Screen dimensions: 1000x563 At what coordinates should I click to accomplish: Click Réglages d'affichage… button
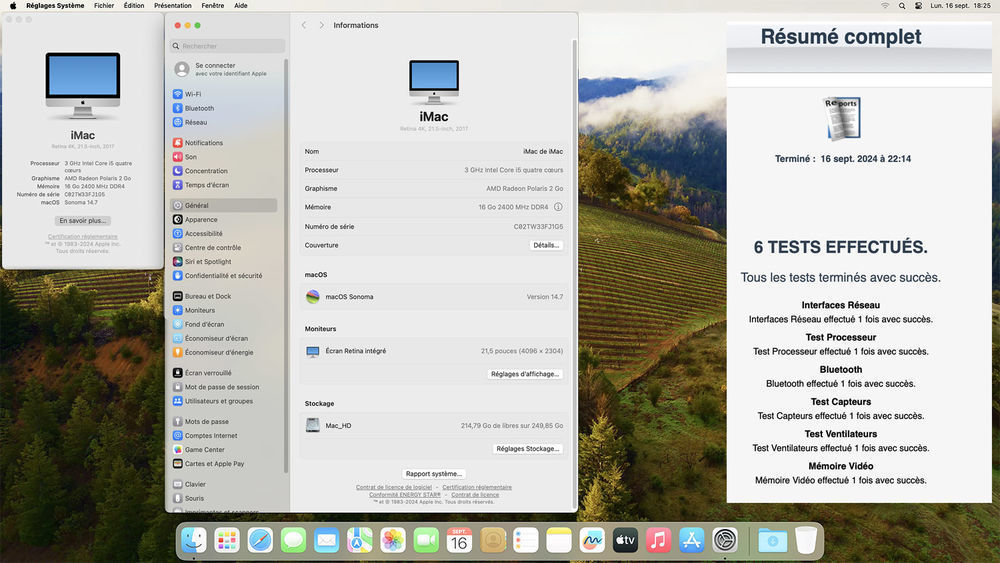pos(525,374)
